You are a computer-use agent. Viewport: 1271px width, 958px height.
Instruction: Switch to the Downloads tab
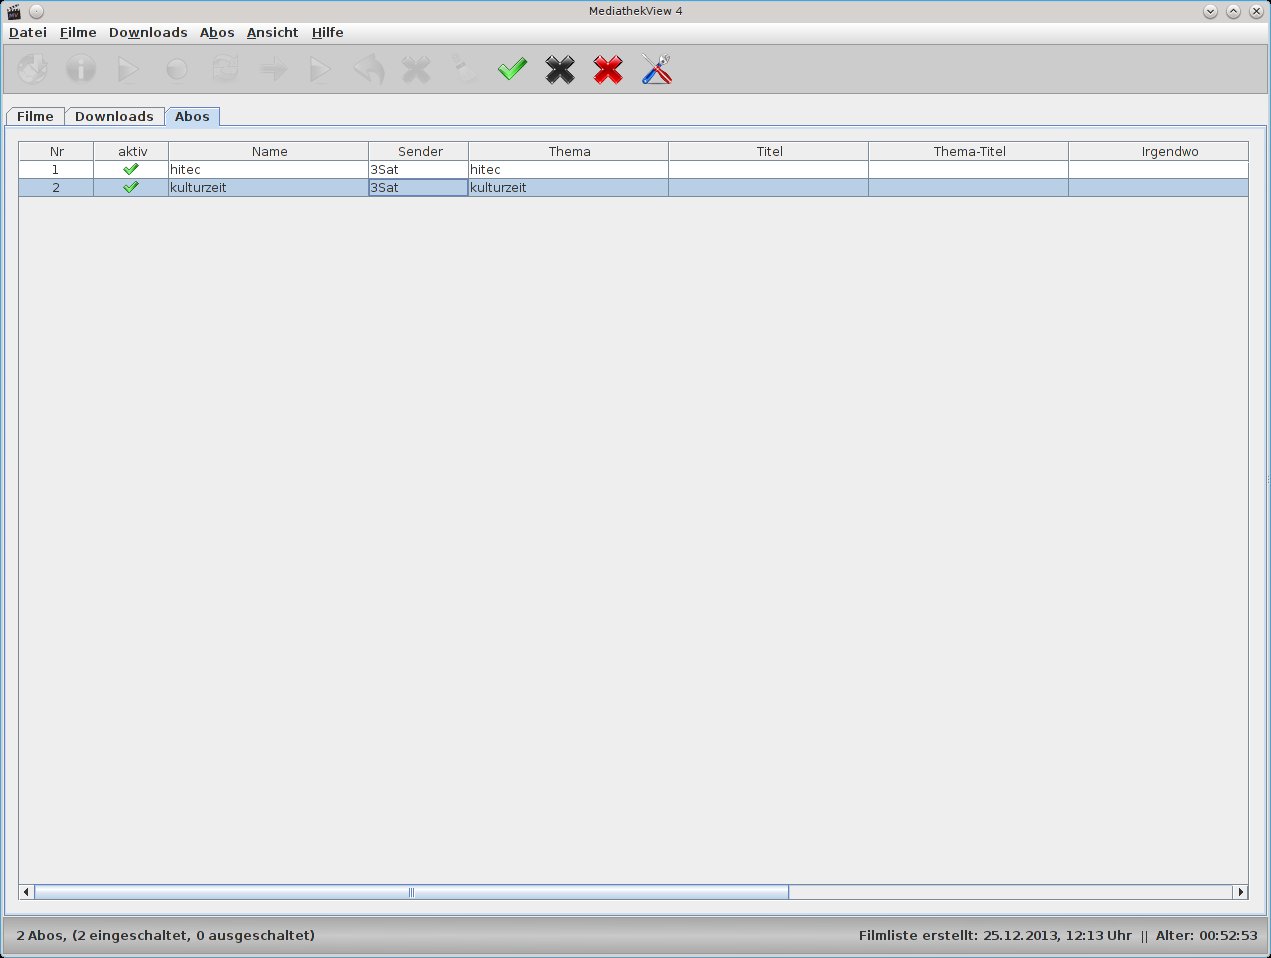coord(114,116)
